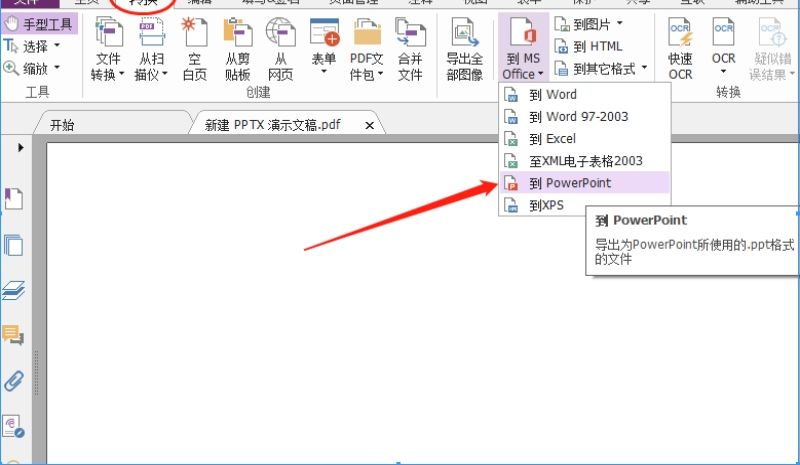Expand the 到其它格式 dropdown arrow
This screenshot has width=800, height=465.
click(644, 67)
